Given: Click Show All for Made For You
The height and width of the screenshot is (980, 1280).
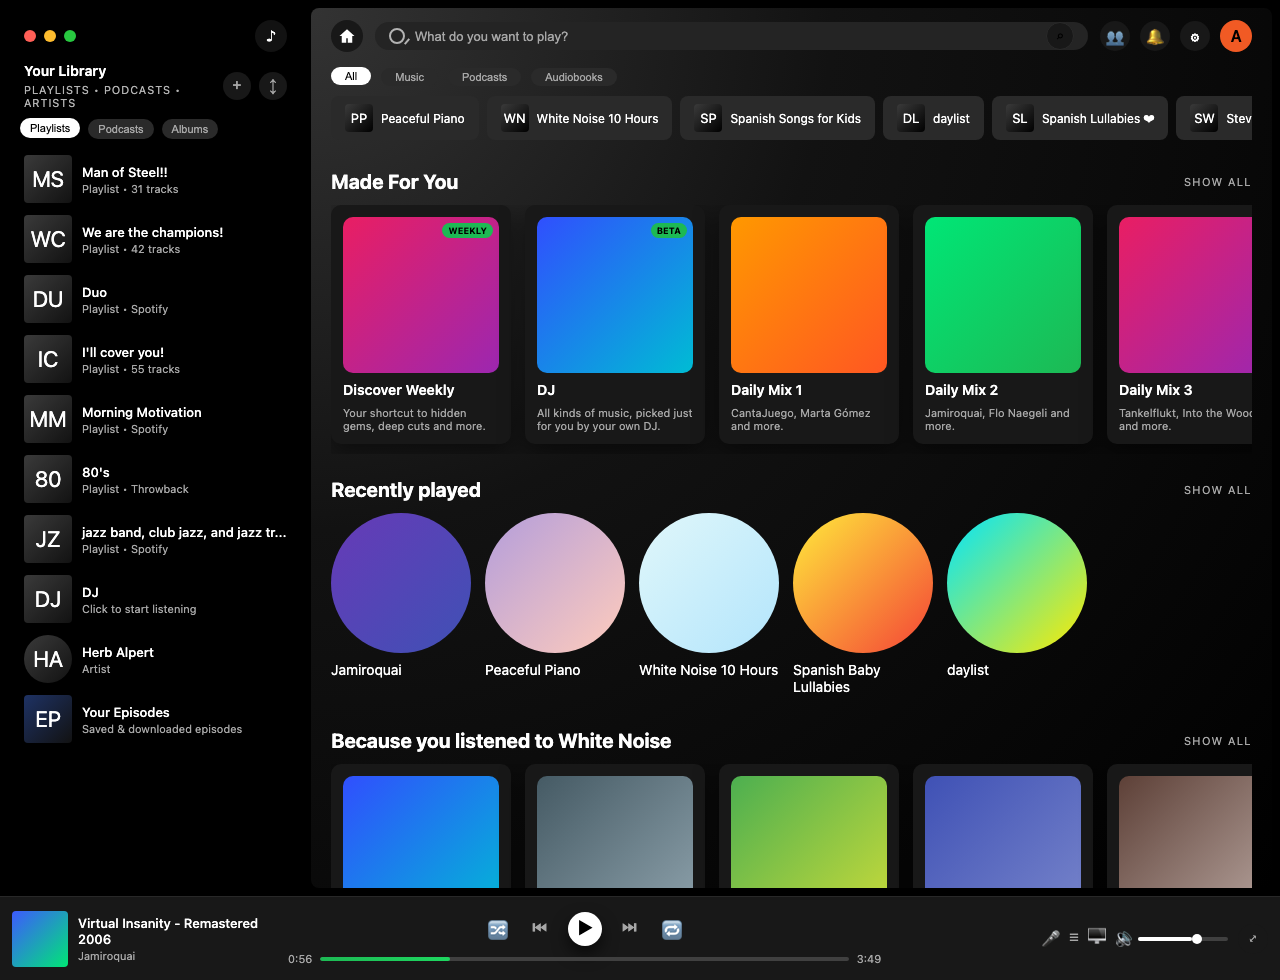Looking at the screenshot, I should [x=1217, y=182].
